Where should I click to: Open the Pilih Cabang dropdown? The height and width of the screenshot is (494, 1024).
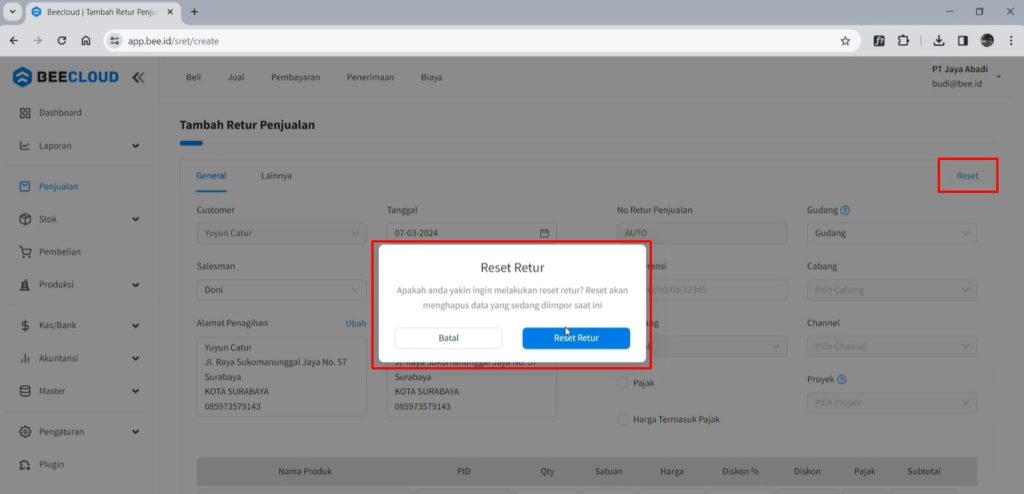pyautogui.click(x=892, y=289)
